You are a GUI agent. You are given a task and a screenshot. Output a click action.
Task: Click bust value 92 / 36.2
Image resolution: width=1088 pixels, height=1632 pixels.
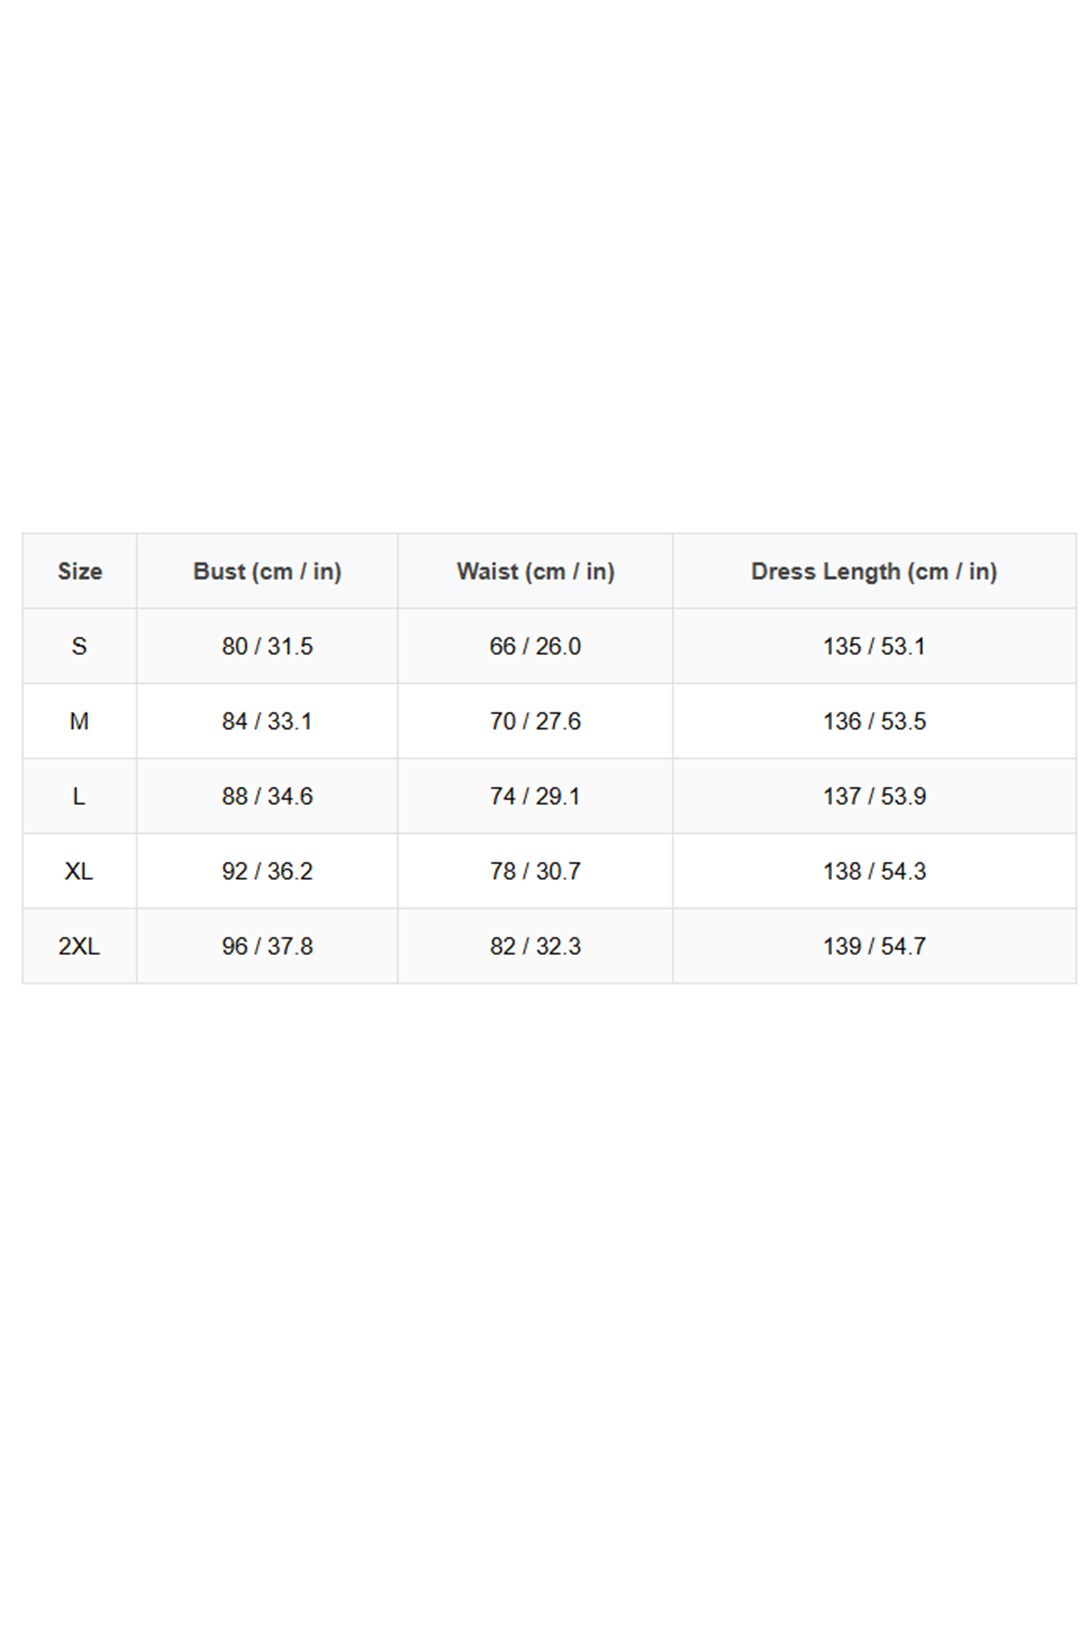point(267,871)
